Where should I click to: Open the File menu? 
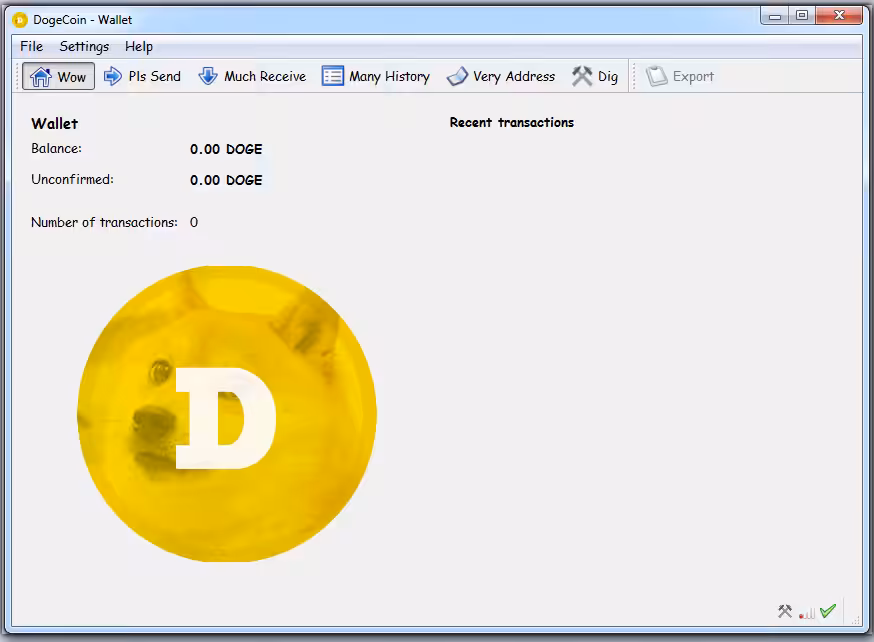coord(32,46)
